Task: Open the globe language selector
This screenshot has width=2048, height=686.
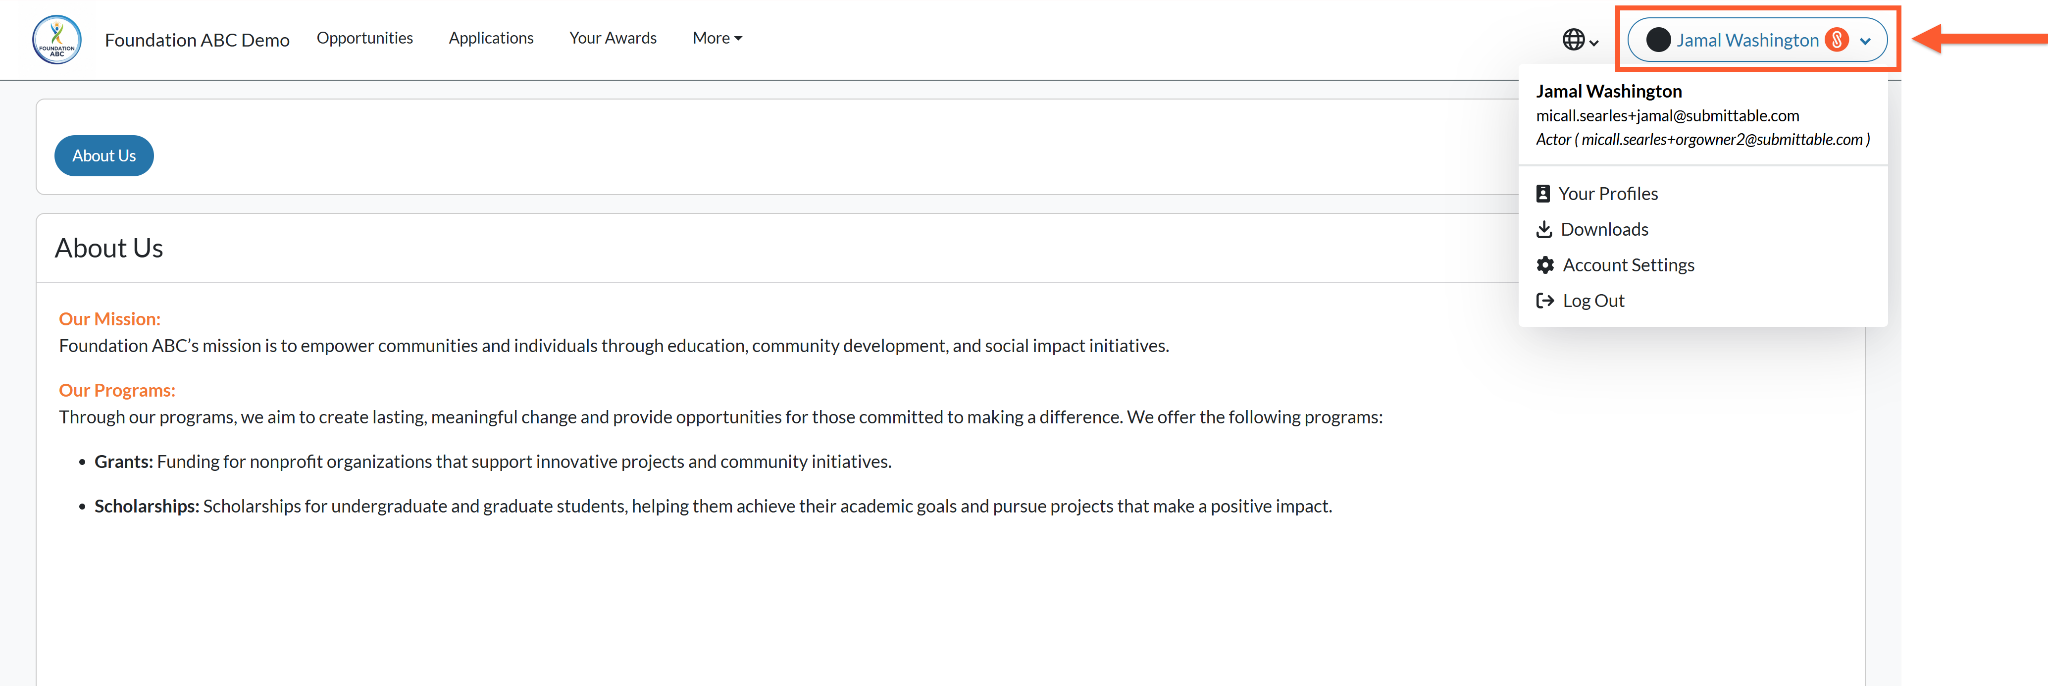Action: (x=1581, y=40)
